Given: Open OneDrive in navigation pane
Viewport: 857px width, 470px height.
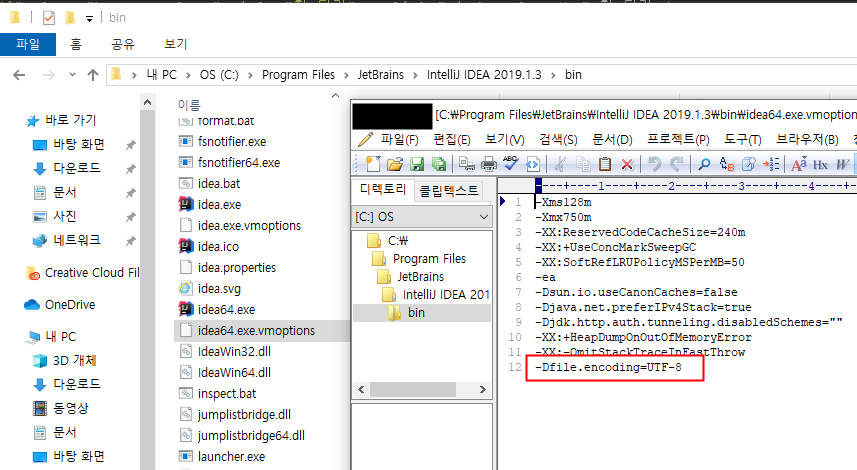Looking at the screenshot, I should click(69, 305).
